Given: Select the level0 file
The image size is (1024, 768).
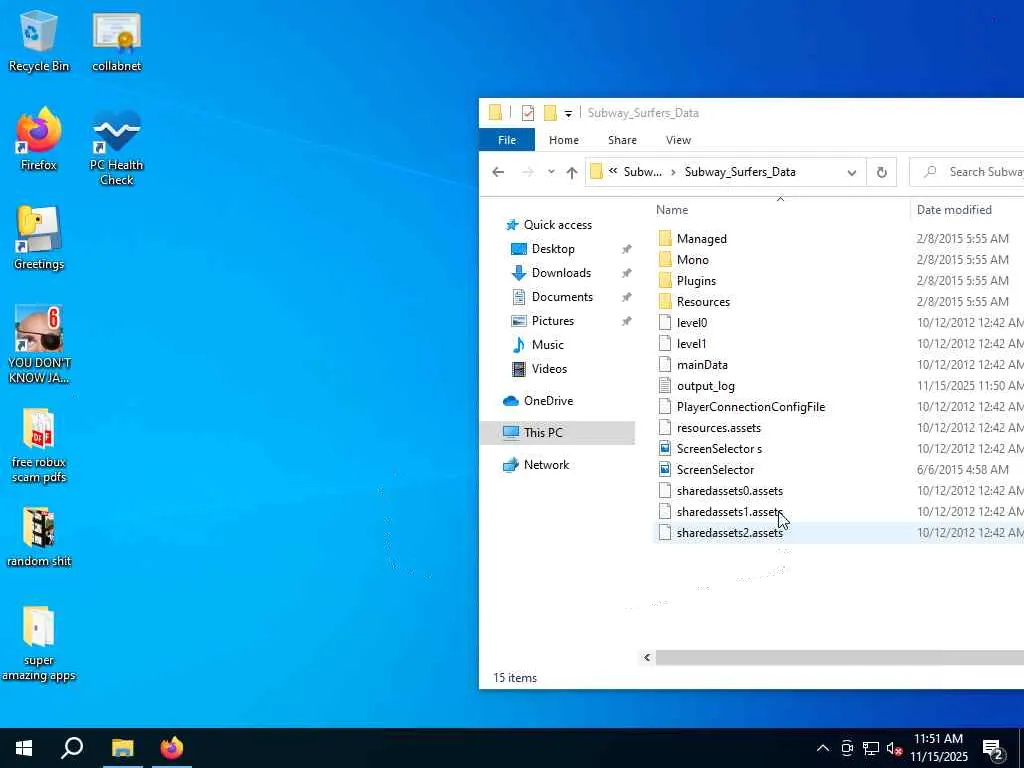Looking at the screenshot, I should [x=692, y=323].
